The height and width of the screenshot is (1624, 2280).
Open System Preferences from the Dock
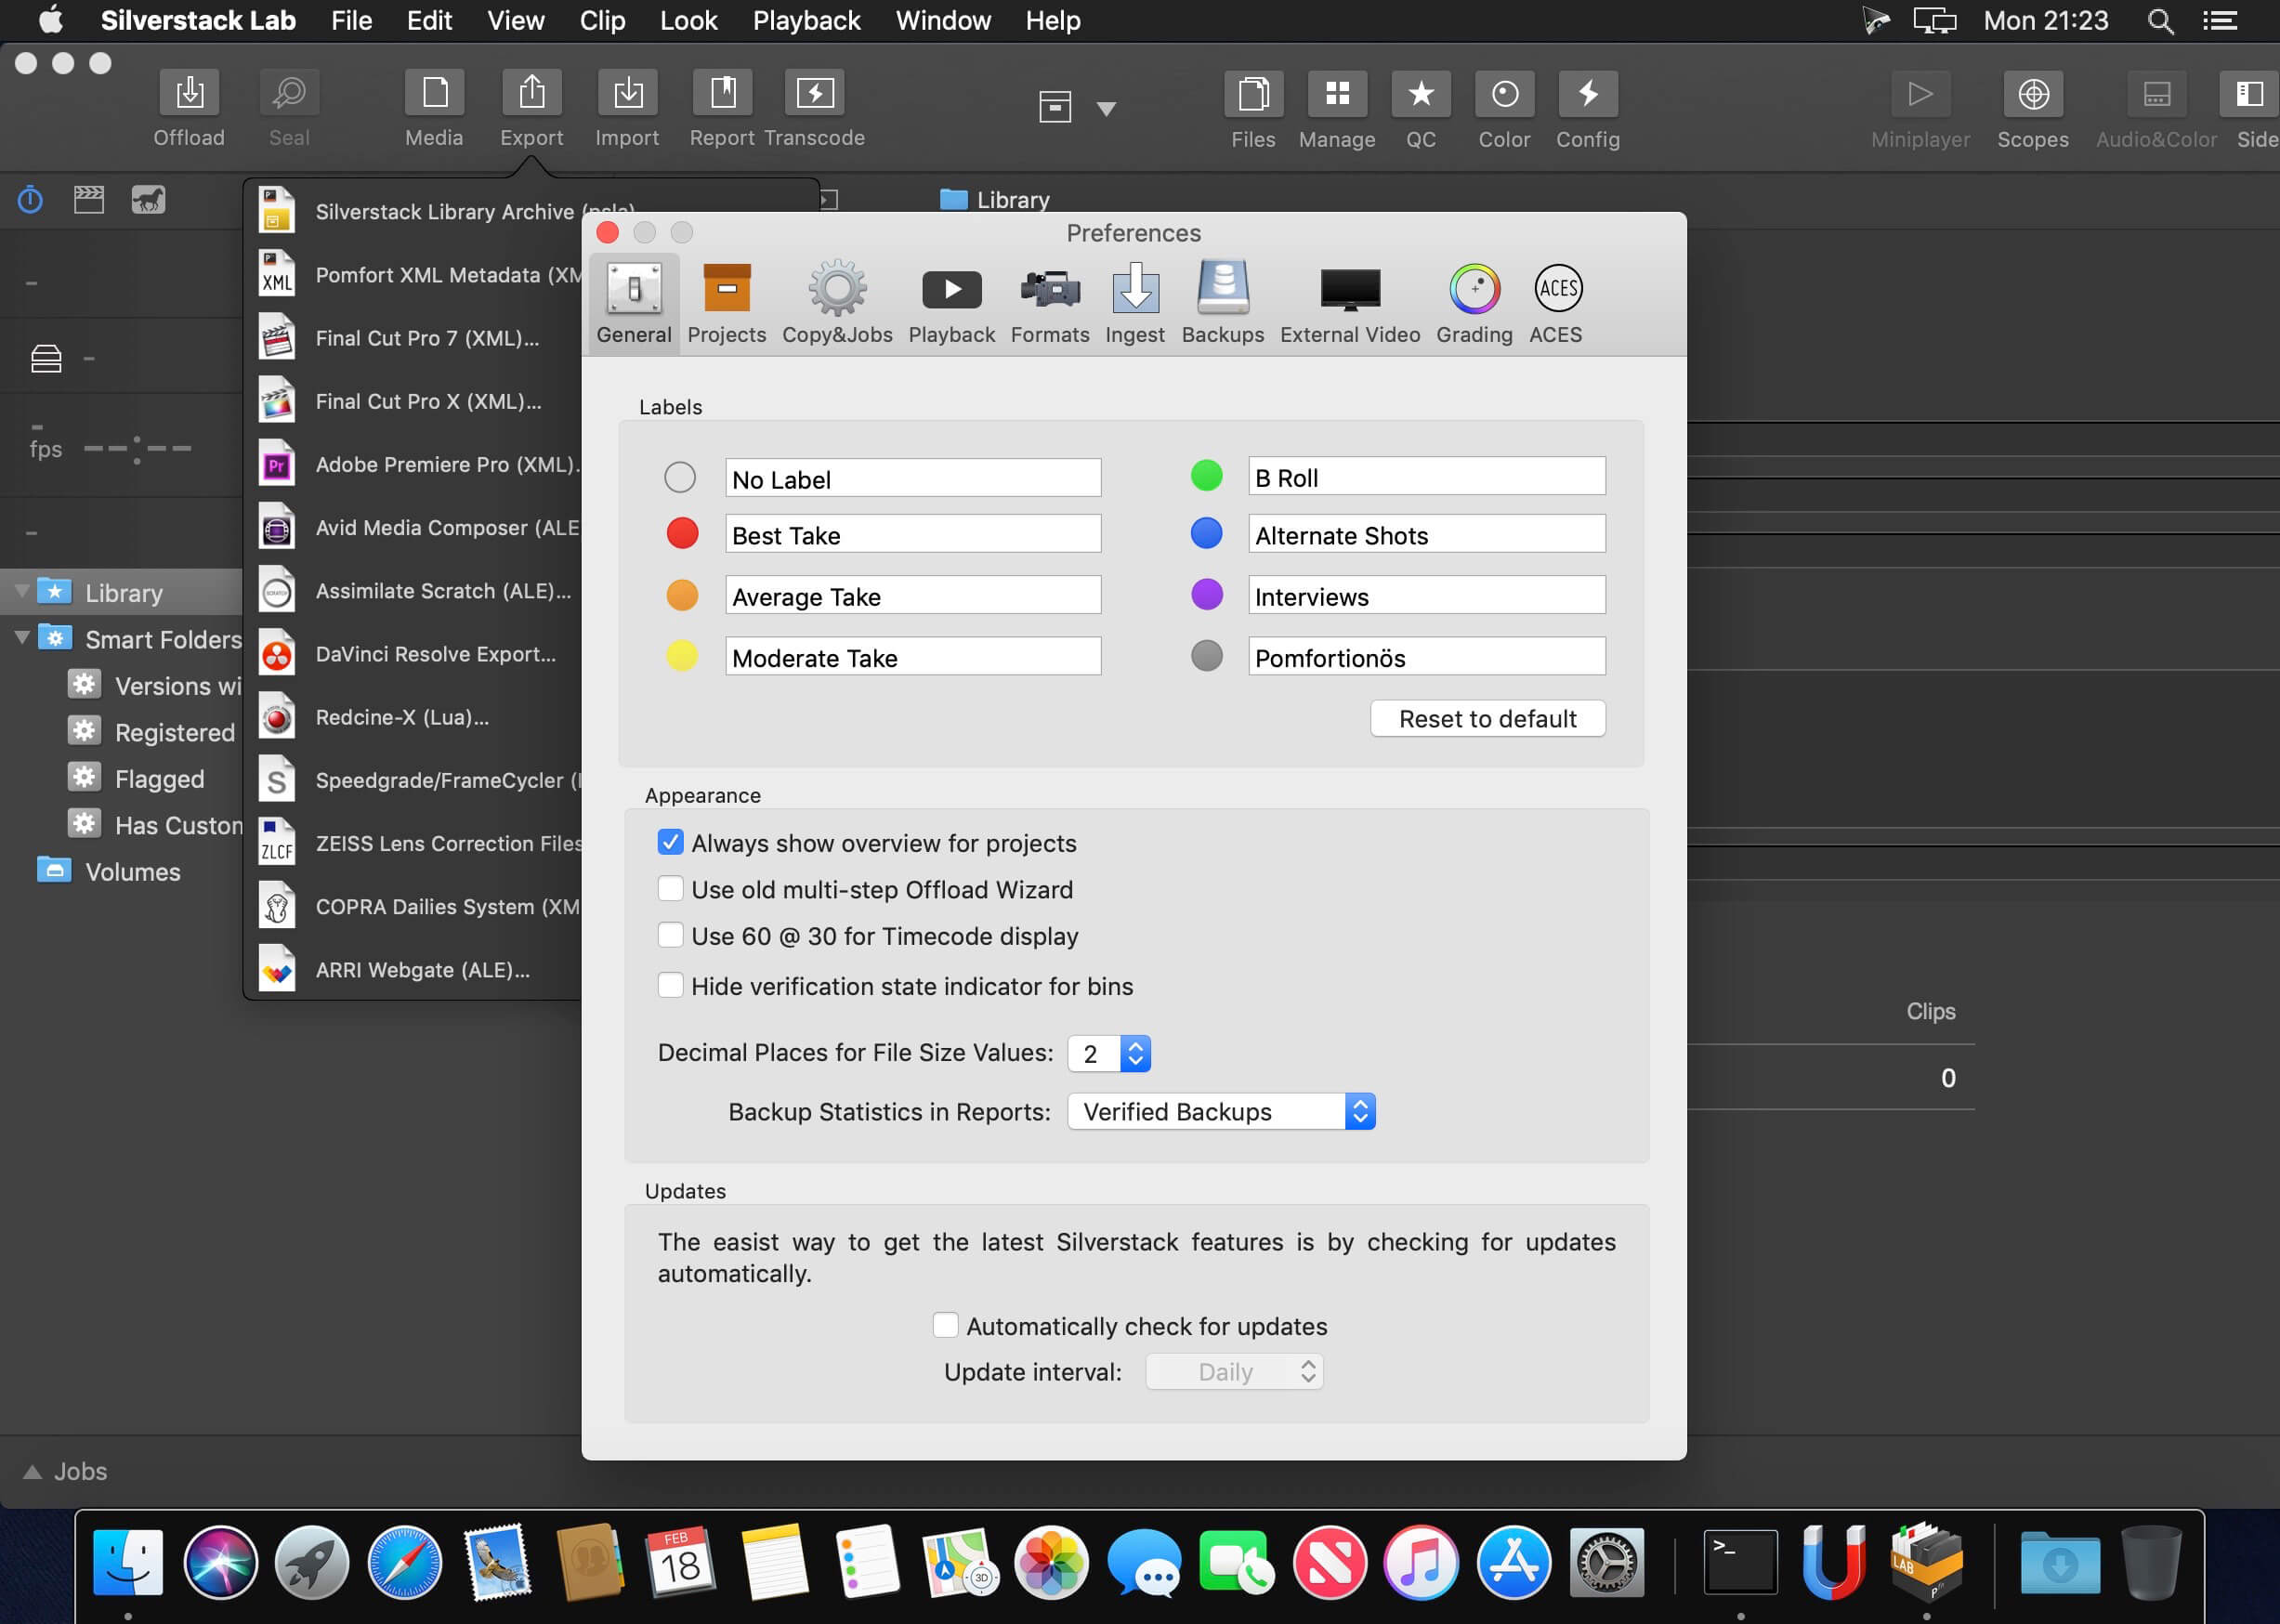click(x=1606, y=1562)
